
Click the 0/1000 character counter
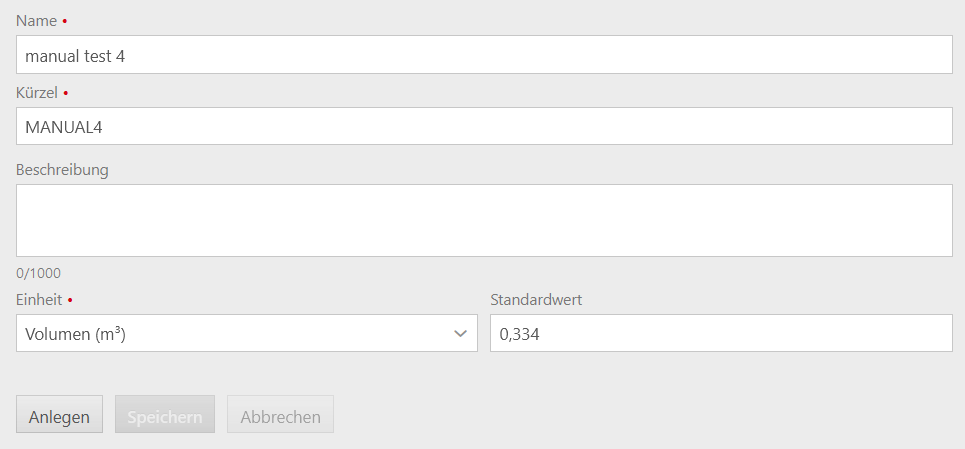pyautogui.click(x=38, y=273)
